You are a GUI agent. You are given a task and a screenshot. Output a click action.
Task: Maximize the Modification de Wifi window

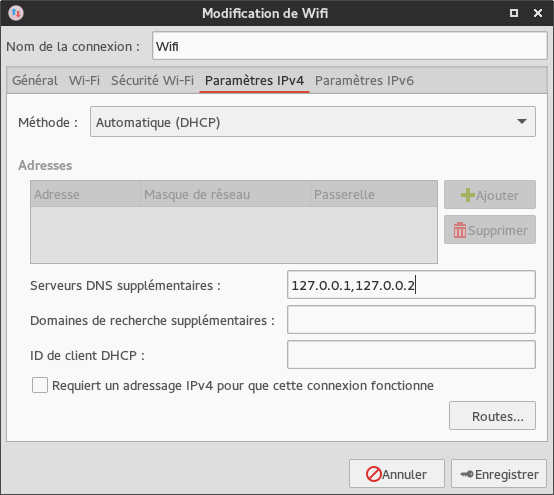coord(514,13)
